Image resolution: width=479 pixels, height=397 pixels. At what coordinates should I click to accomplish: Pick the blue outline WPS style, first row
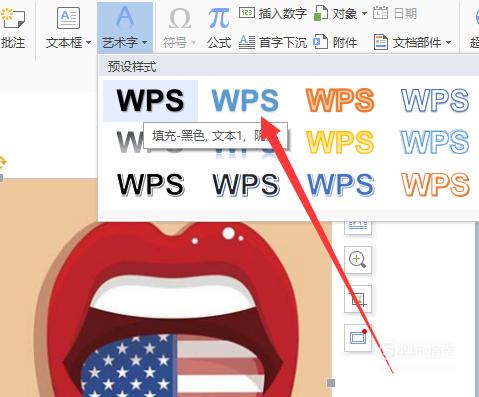pos(435,100)
